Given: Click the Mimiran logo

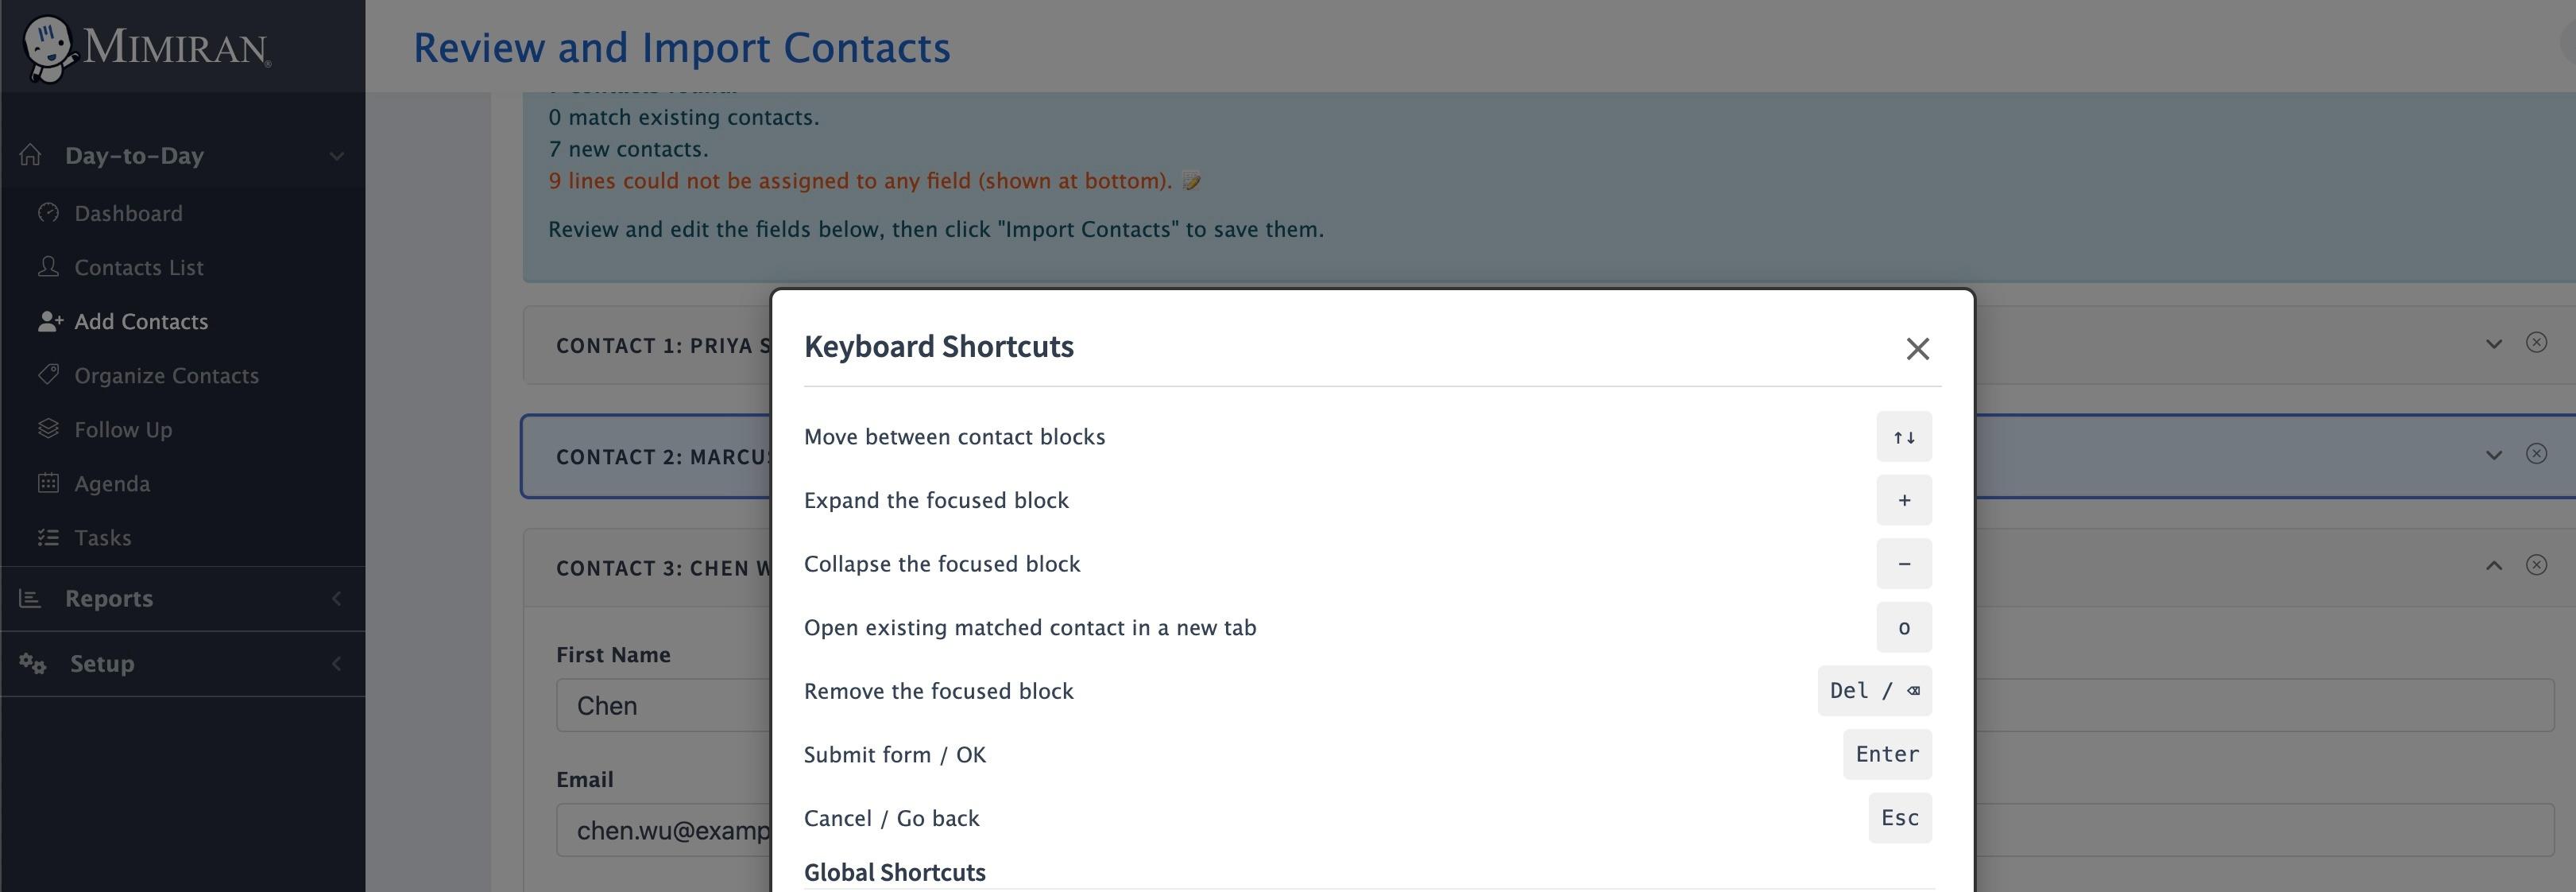Looking at the screenshot, I should pyautogui.click(x=146, y=48).
